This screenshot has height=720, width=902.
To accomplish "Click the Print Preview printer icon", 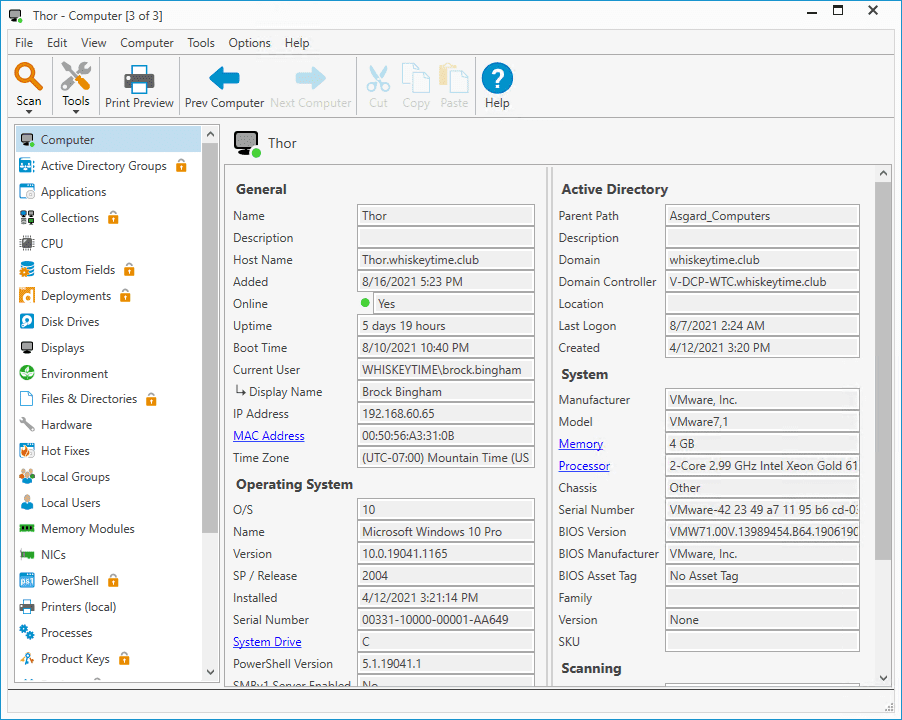I will coord(139,79).
